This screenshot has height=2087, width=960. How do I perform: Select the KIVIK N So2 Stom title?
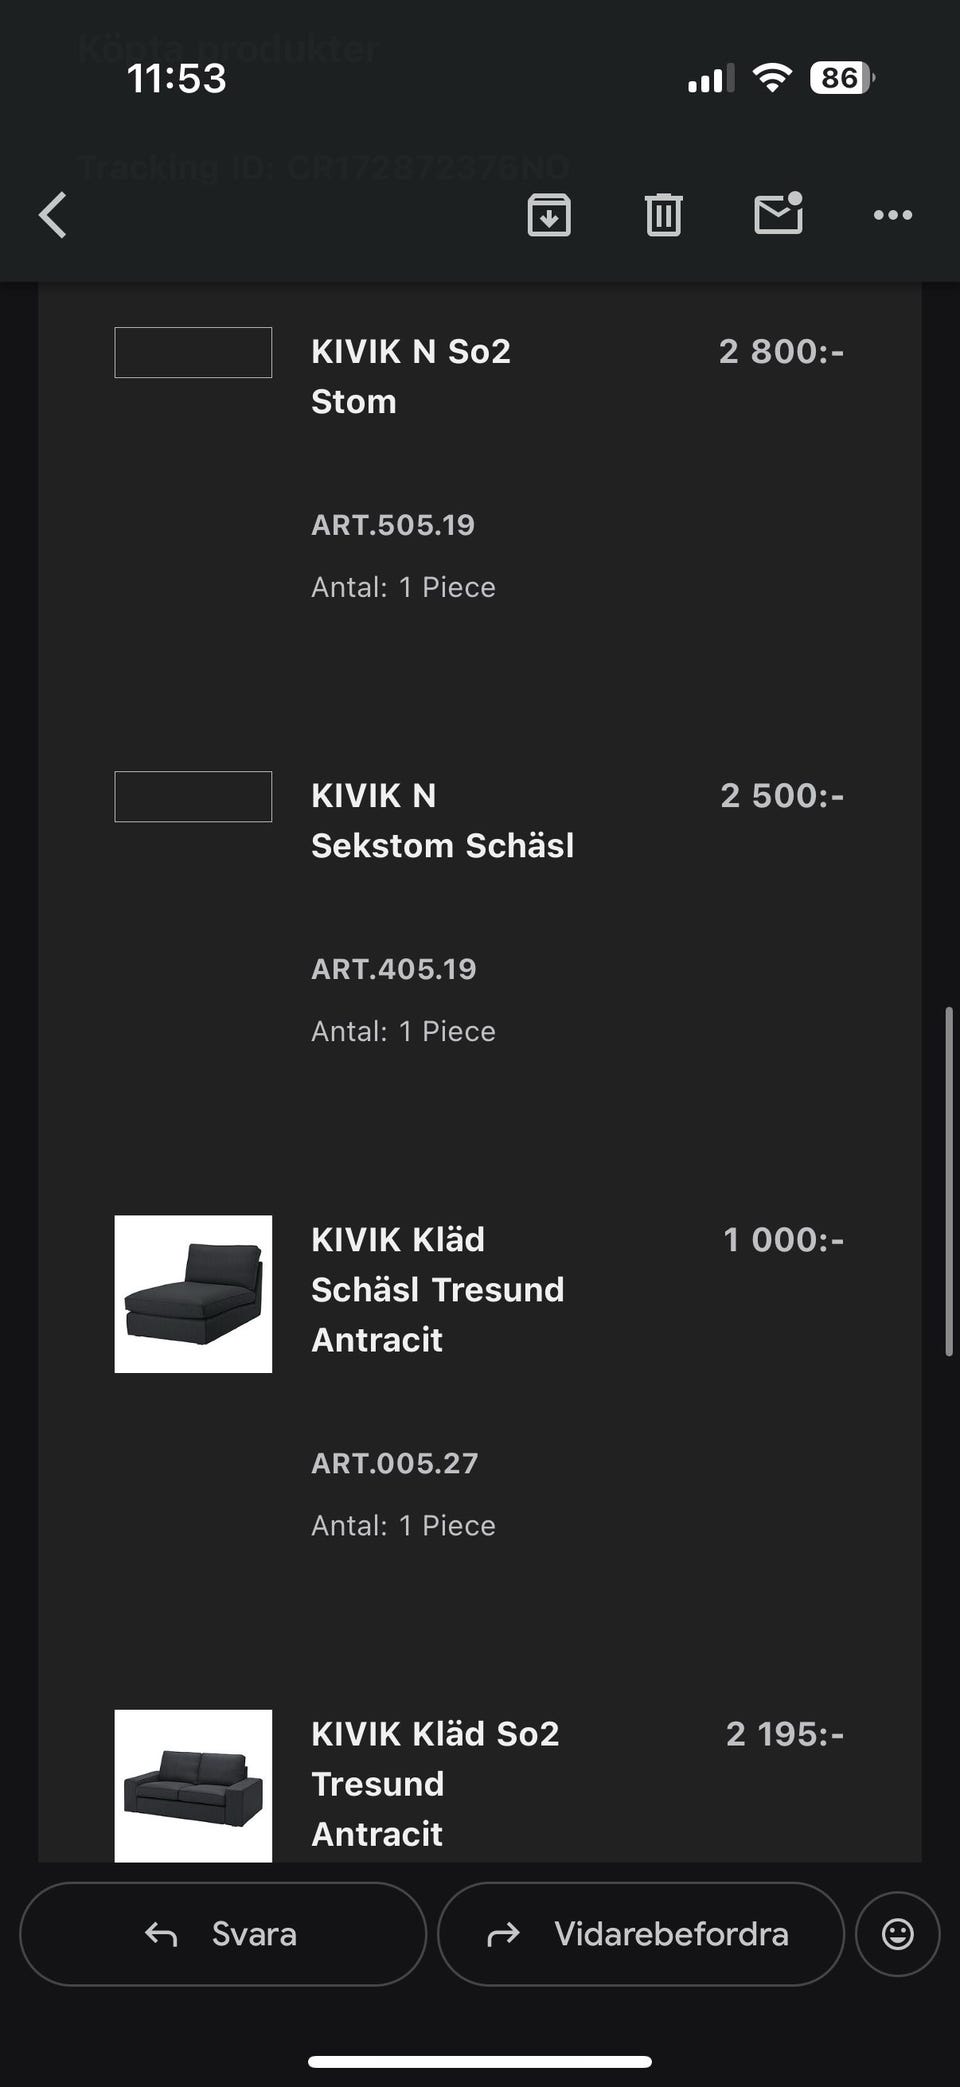point(411,376)
